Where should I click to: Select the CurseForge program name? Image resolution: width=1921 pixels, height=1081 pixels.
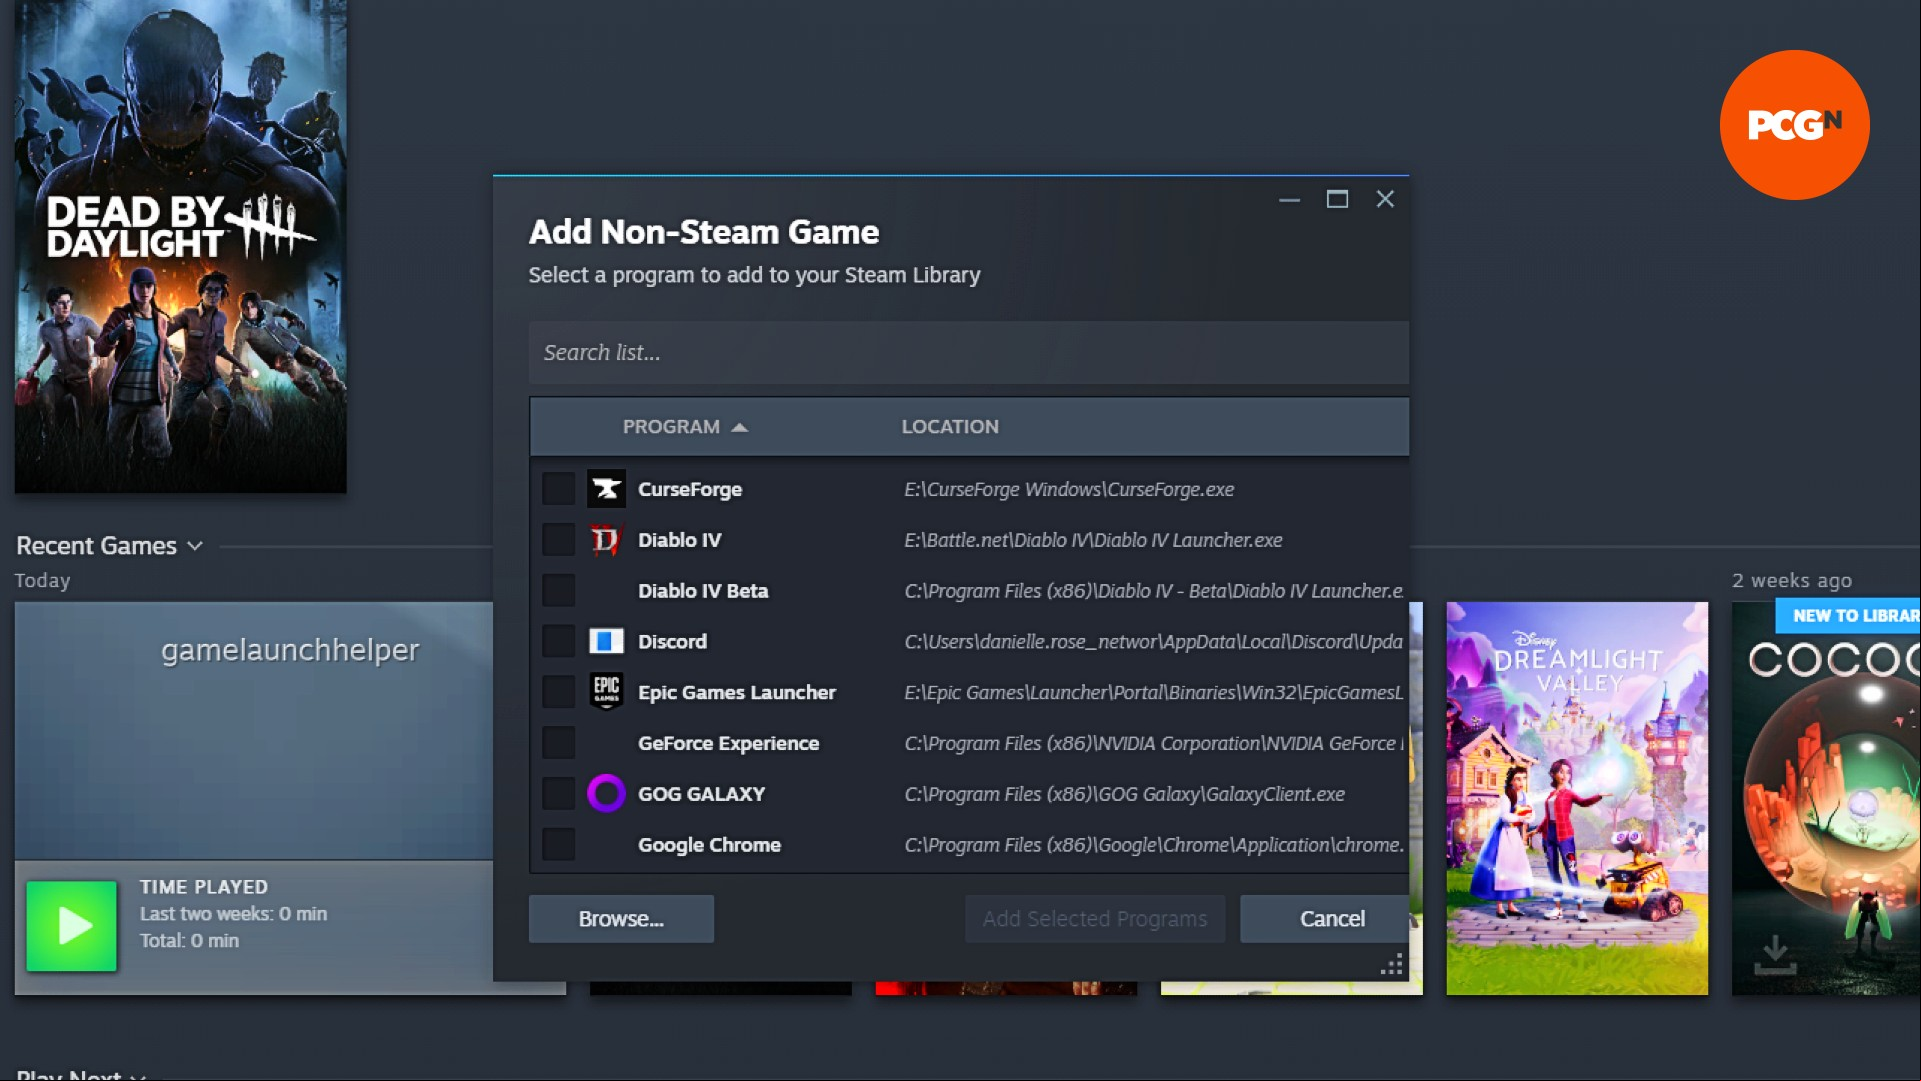690,489
